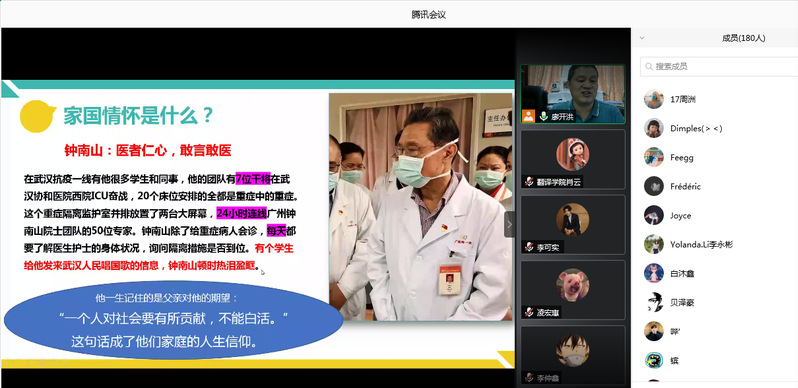Click muted mic icon on 凌宏惠 tile
The image size is (798, 388).
tap(529, 312)
